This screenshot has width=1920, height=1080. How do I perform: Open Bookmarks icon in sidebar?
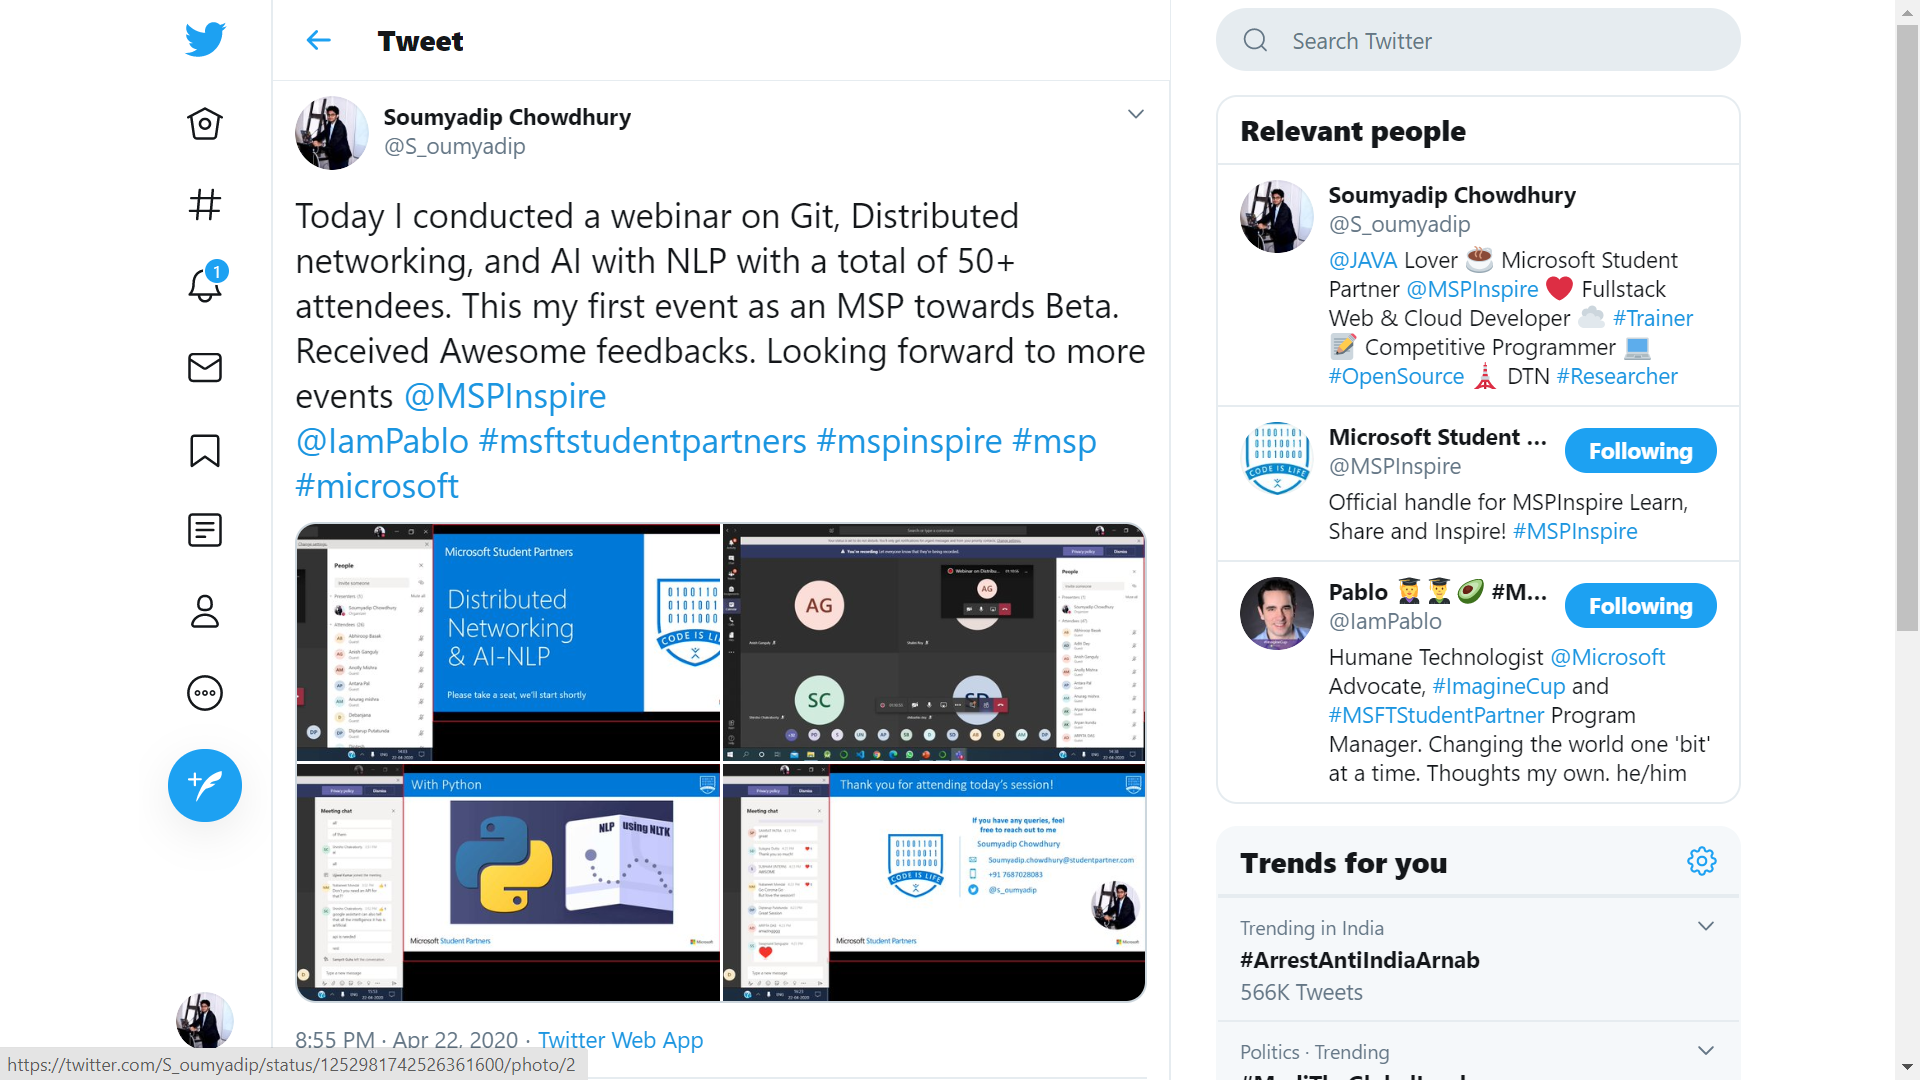pos(205,450)
